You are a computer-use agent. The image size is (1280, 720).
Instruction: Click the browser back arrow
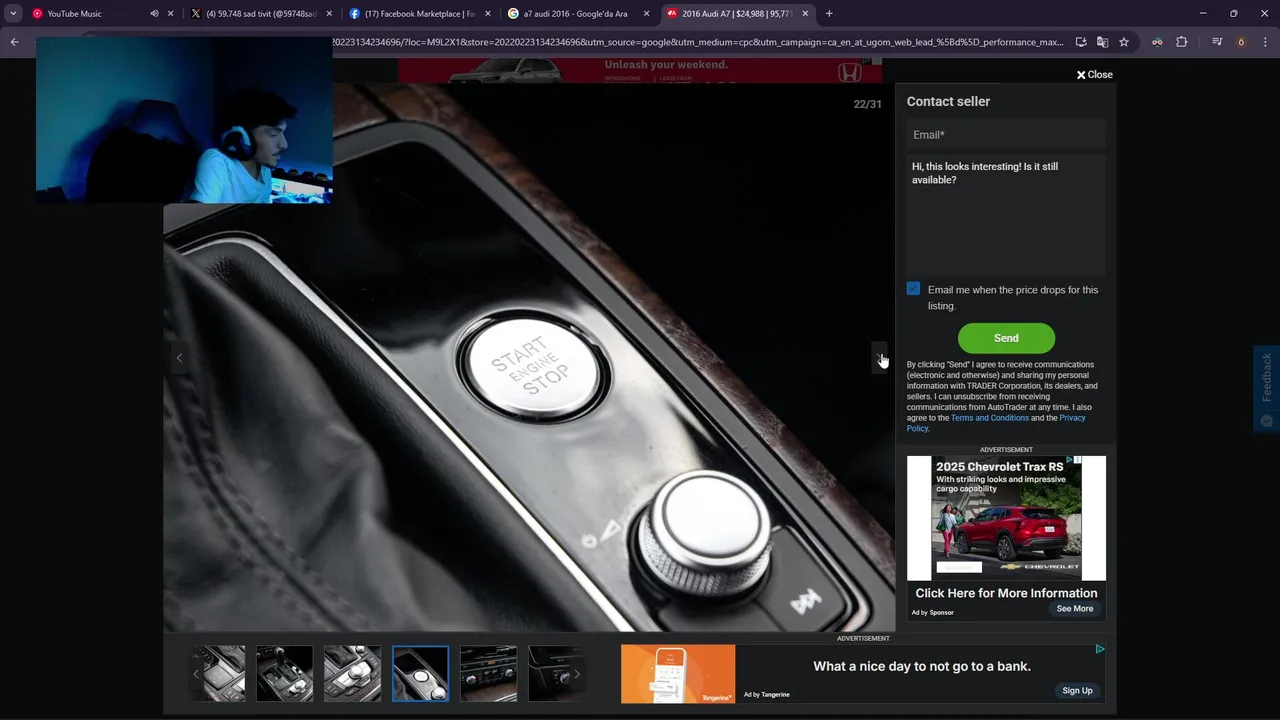click(15, 42)
